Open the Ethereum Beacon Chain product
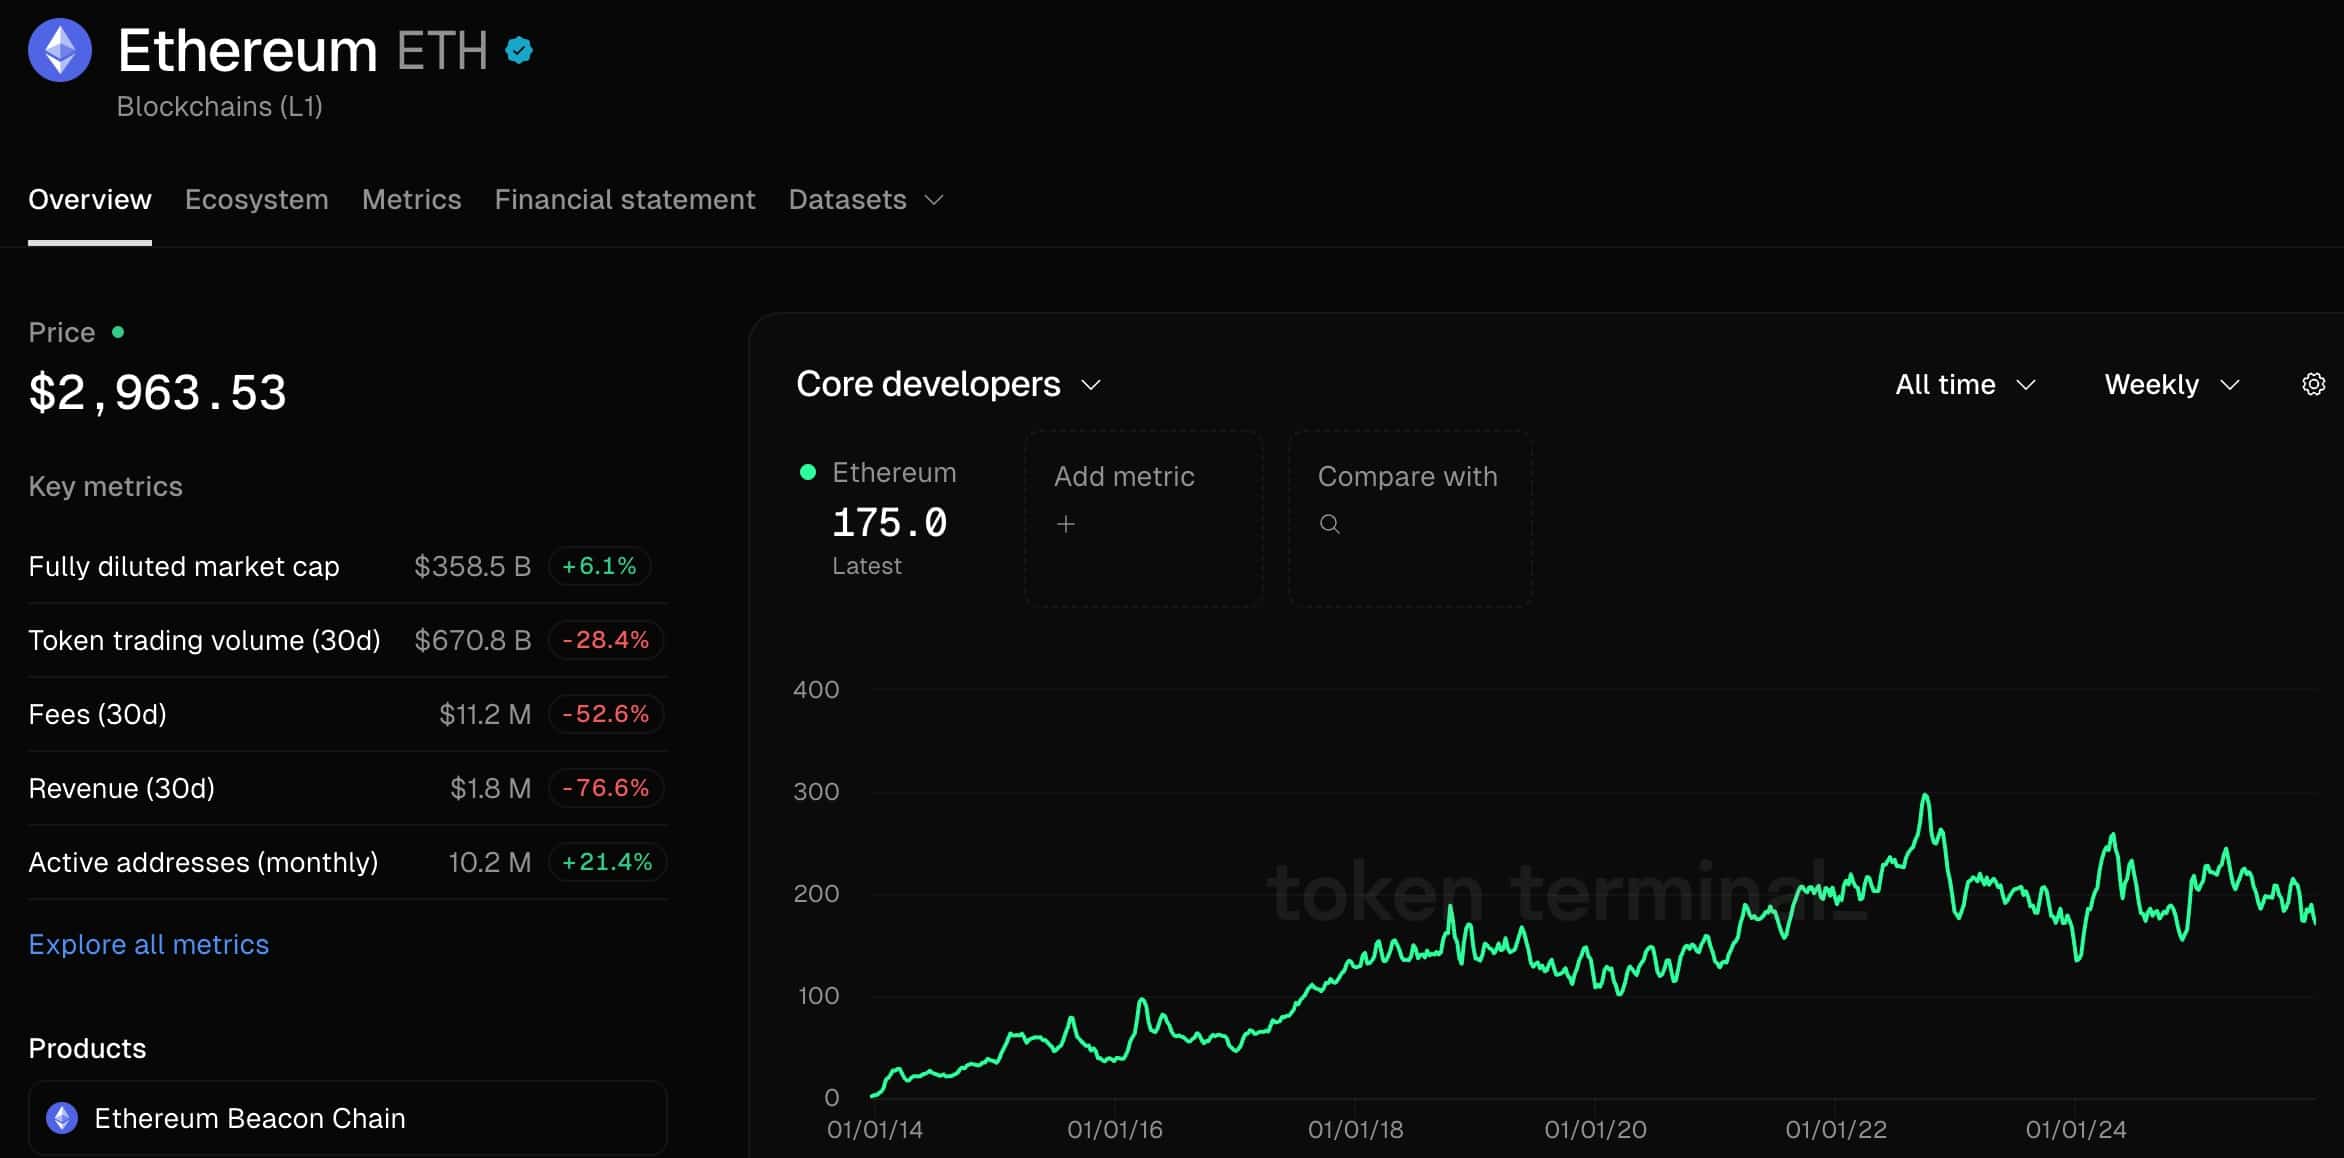 click(347, 1118)
